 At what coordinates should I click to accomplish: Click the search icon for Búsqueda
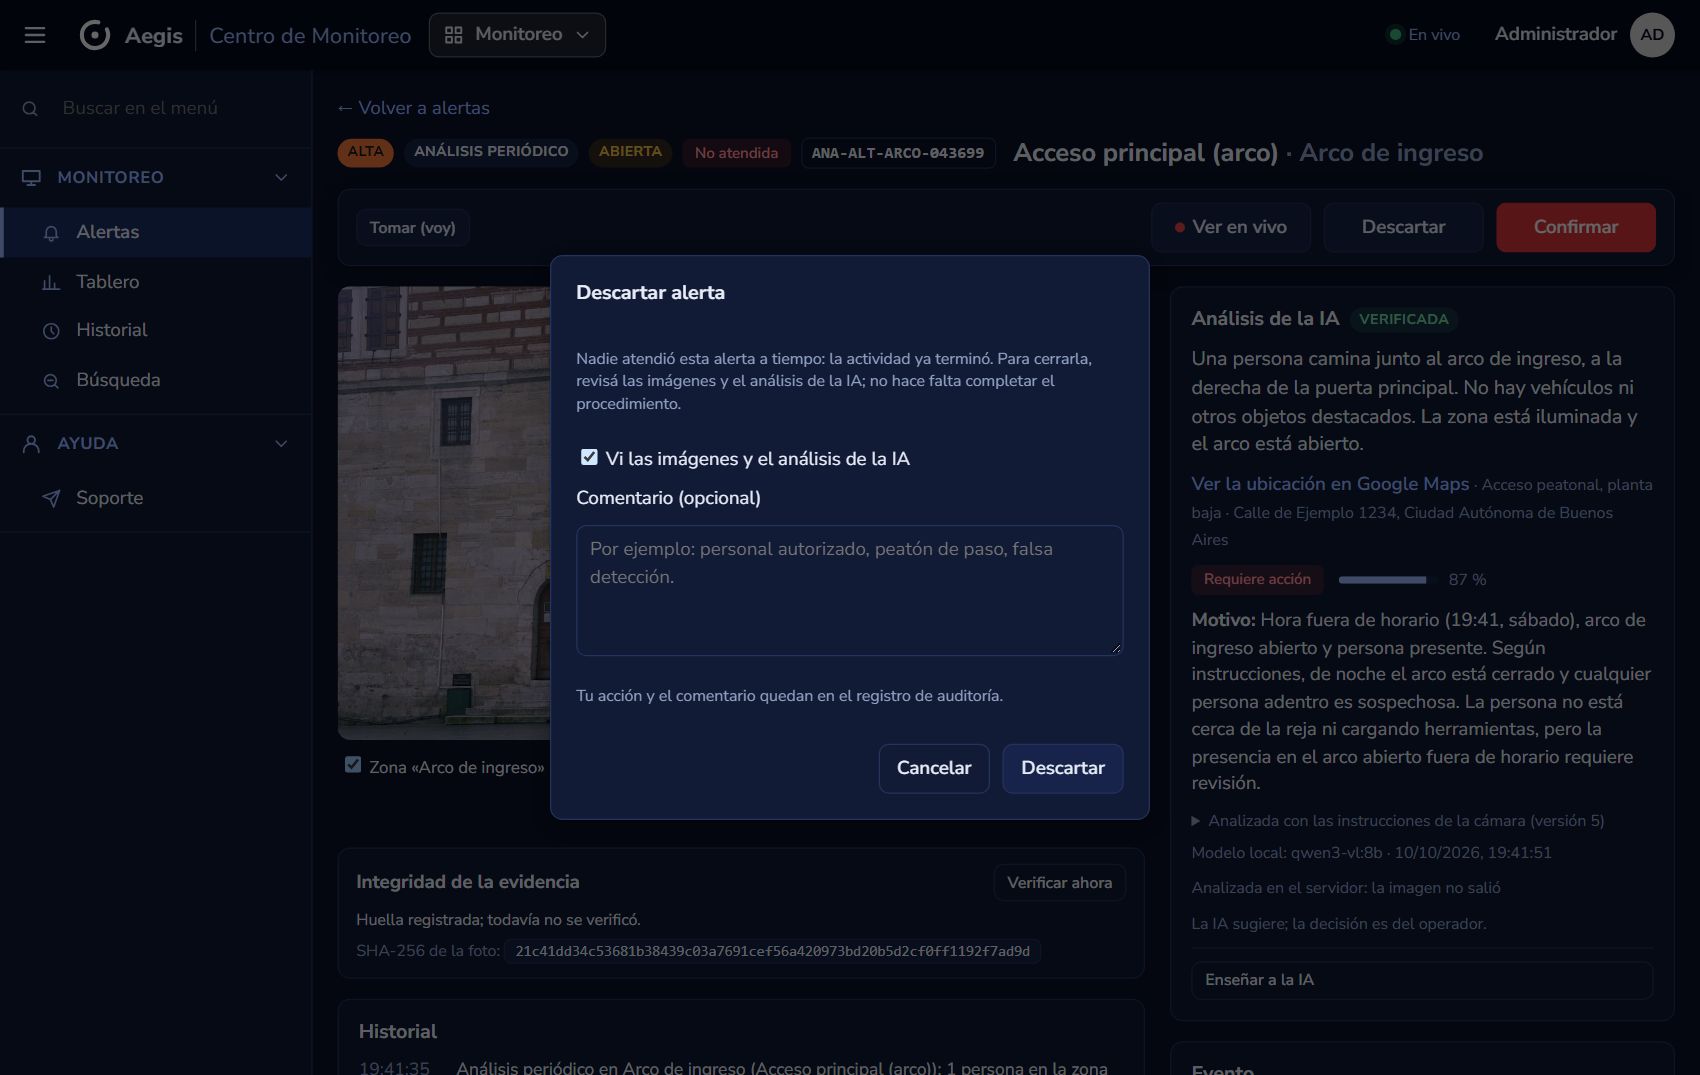[51, 381]
